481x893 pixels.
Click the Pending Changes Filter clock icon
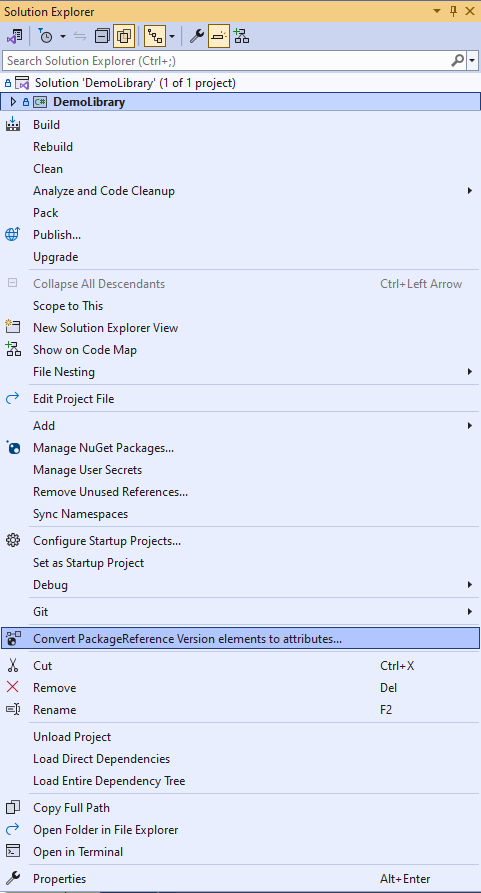point(46,36)
